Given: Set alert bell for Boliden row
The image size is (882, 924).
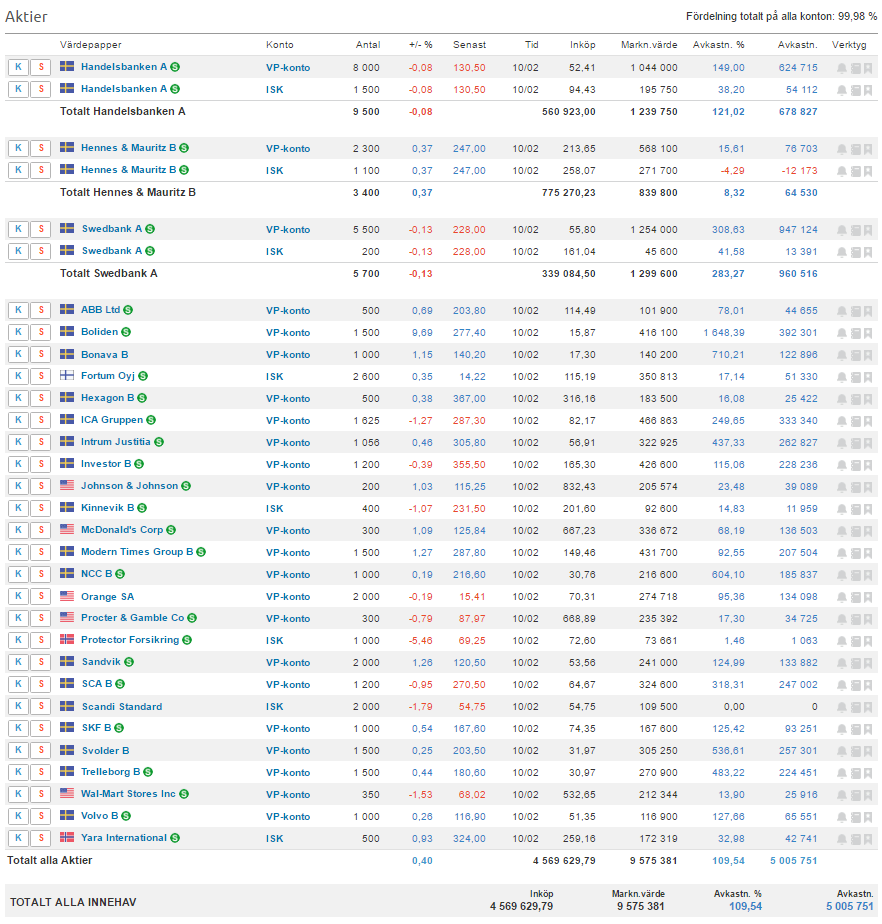Looking at the screenshot, I should click(841, 333).
